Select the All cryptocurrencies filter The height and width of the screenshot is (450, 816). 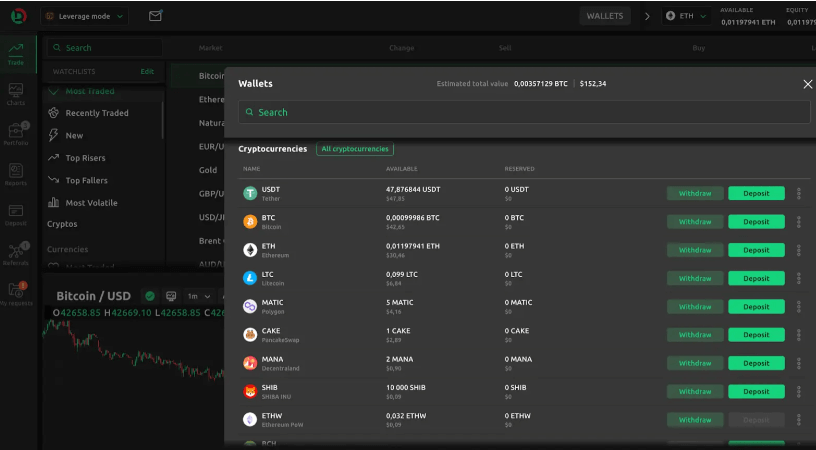coord(355,149)
